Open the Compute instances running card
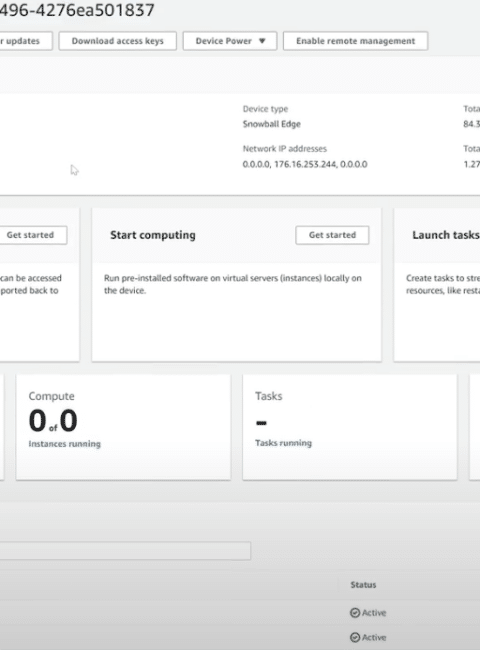Viewport: 480px width, 650px height. pos(123,427)
